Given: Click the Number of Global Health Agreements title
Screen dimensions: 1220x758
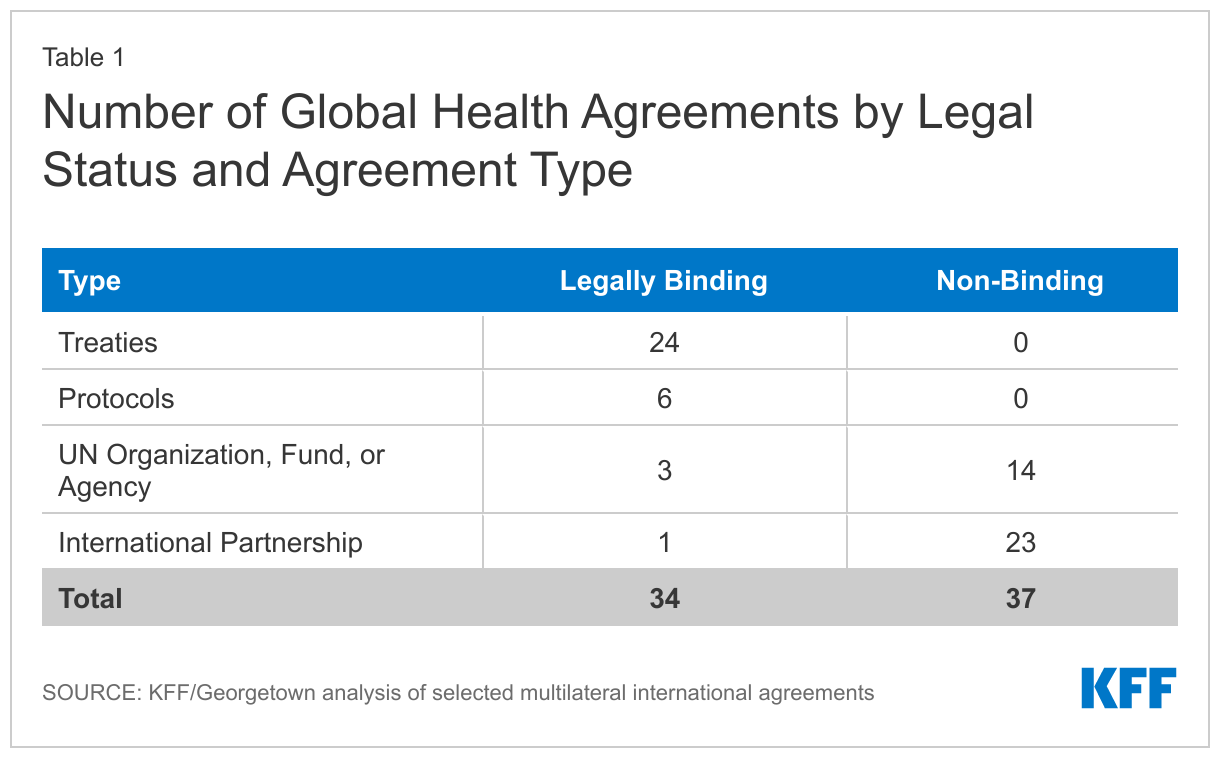Looking at the screenshot, I should tap(538, 141).
